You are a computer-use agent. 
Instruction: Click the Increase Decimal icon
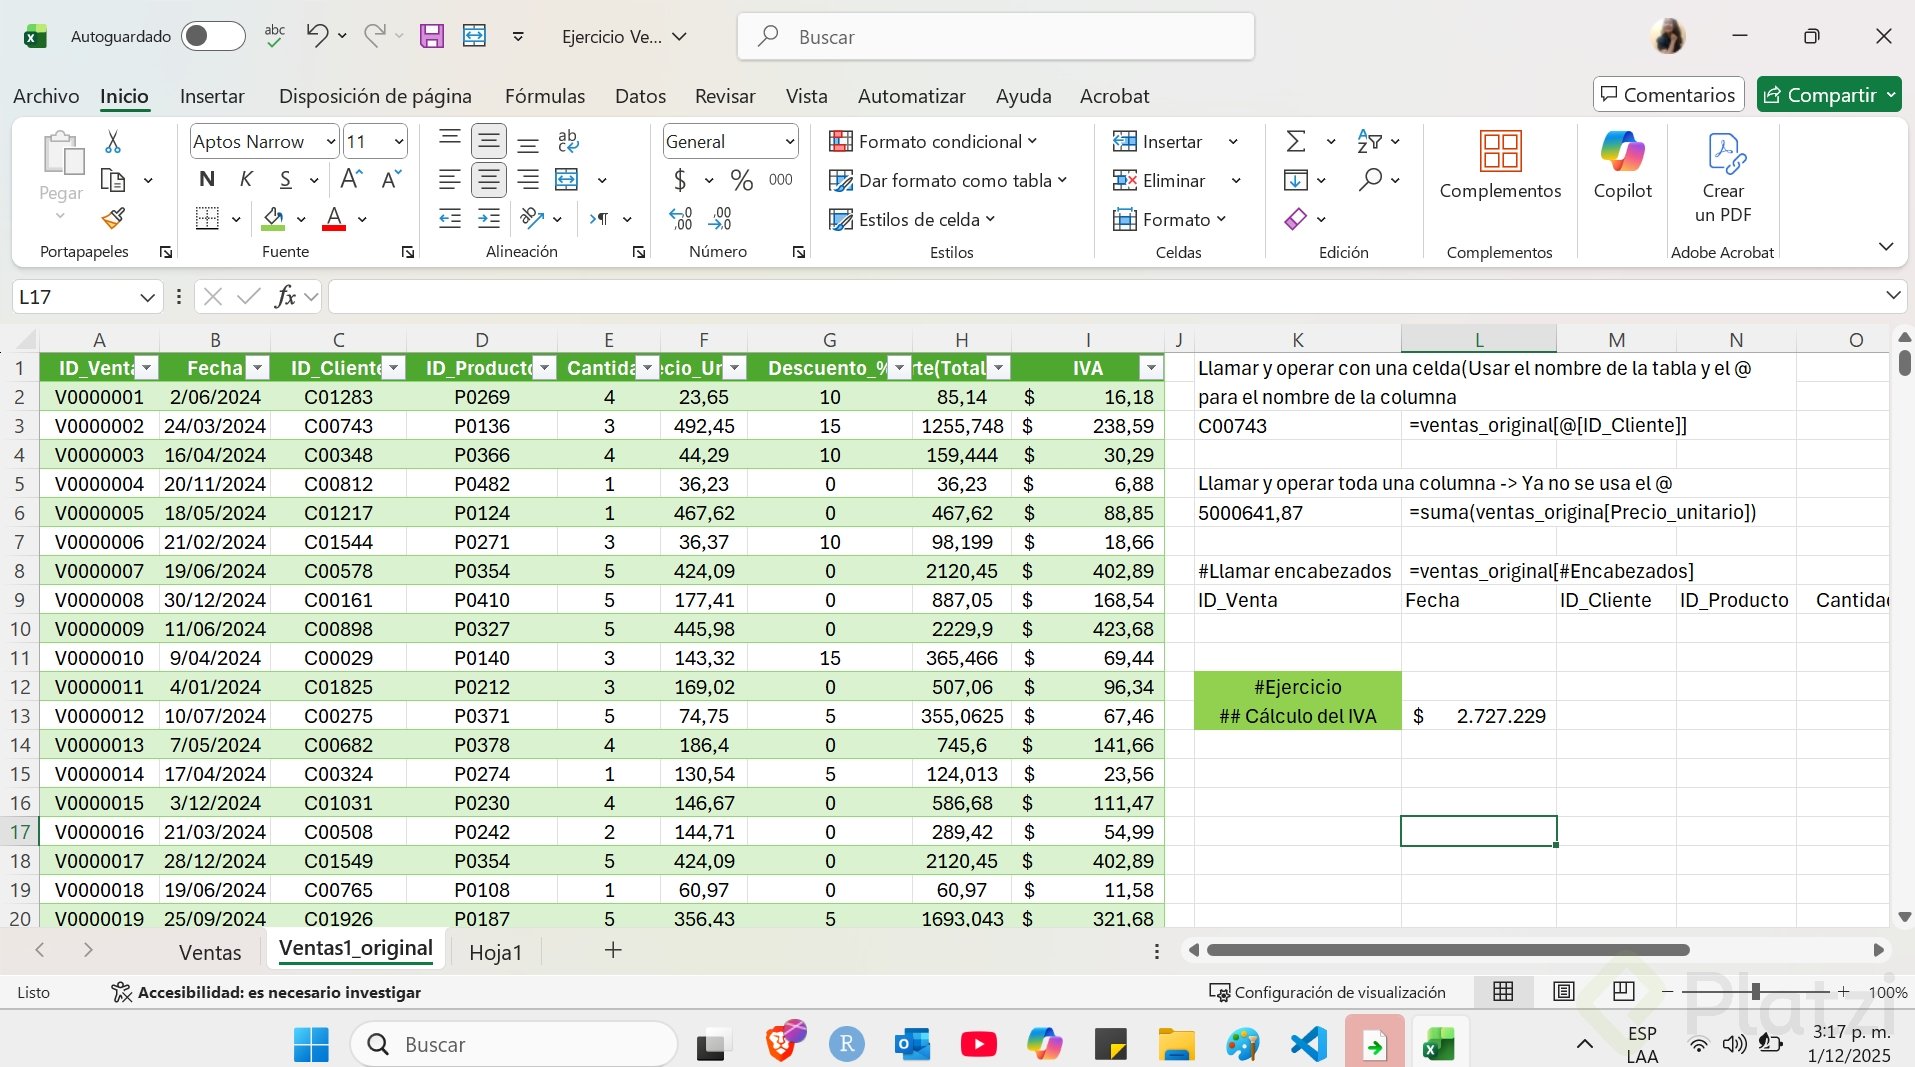[681, 219]
